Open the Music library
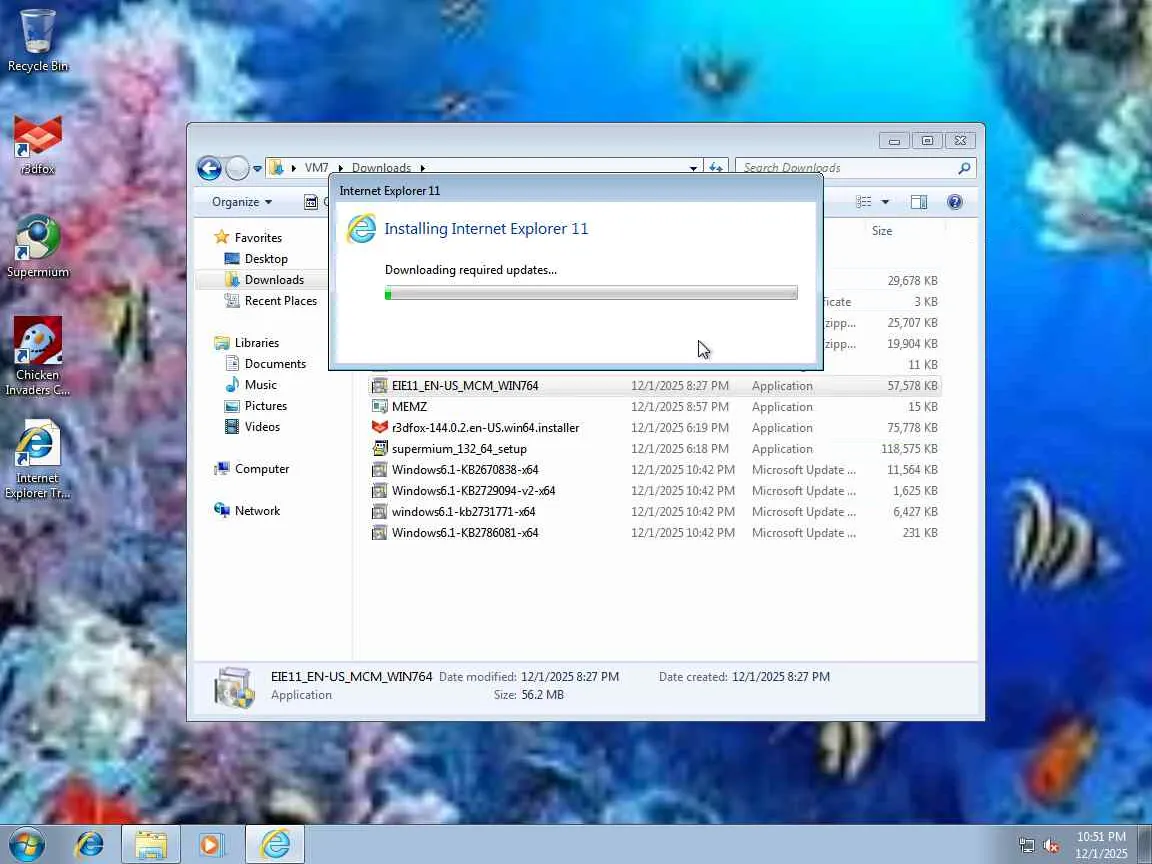 tap(260, 385)
